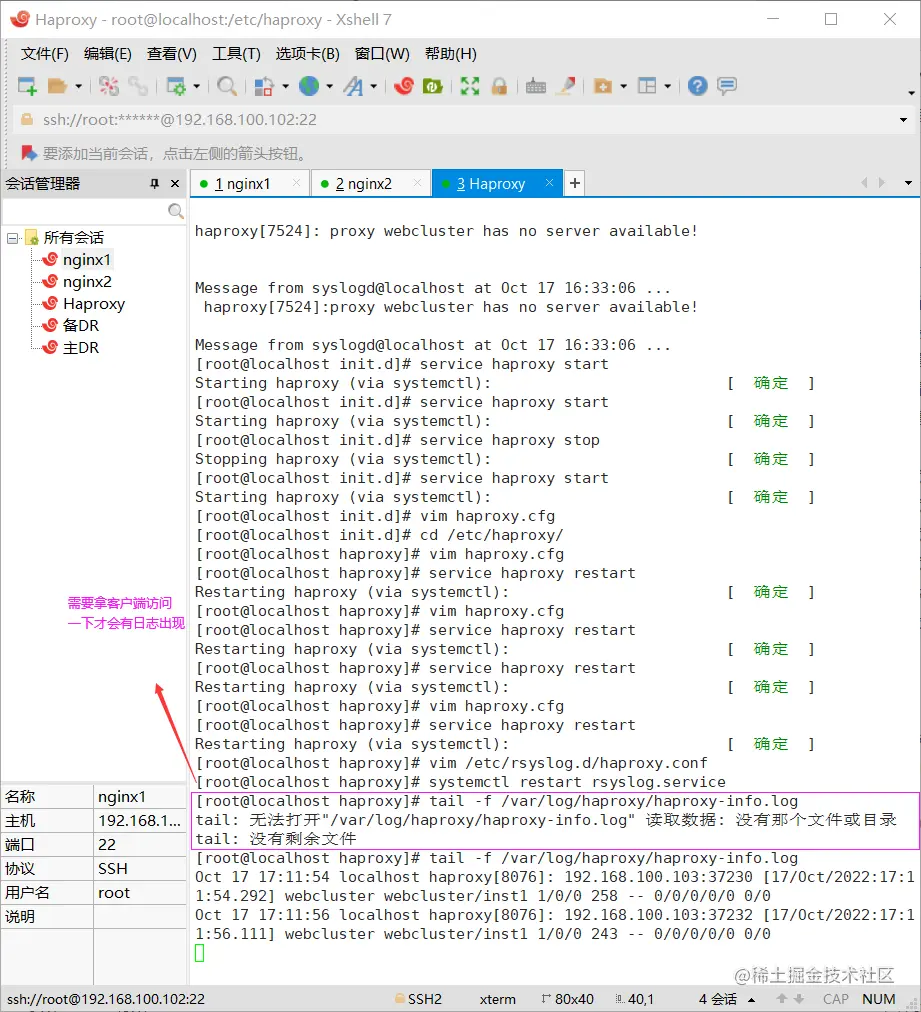Open session properties gear icon
921x1012 pixels.
(x=176, y=86)
